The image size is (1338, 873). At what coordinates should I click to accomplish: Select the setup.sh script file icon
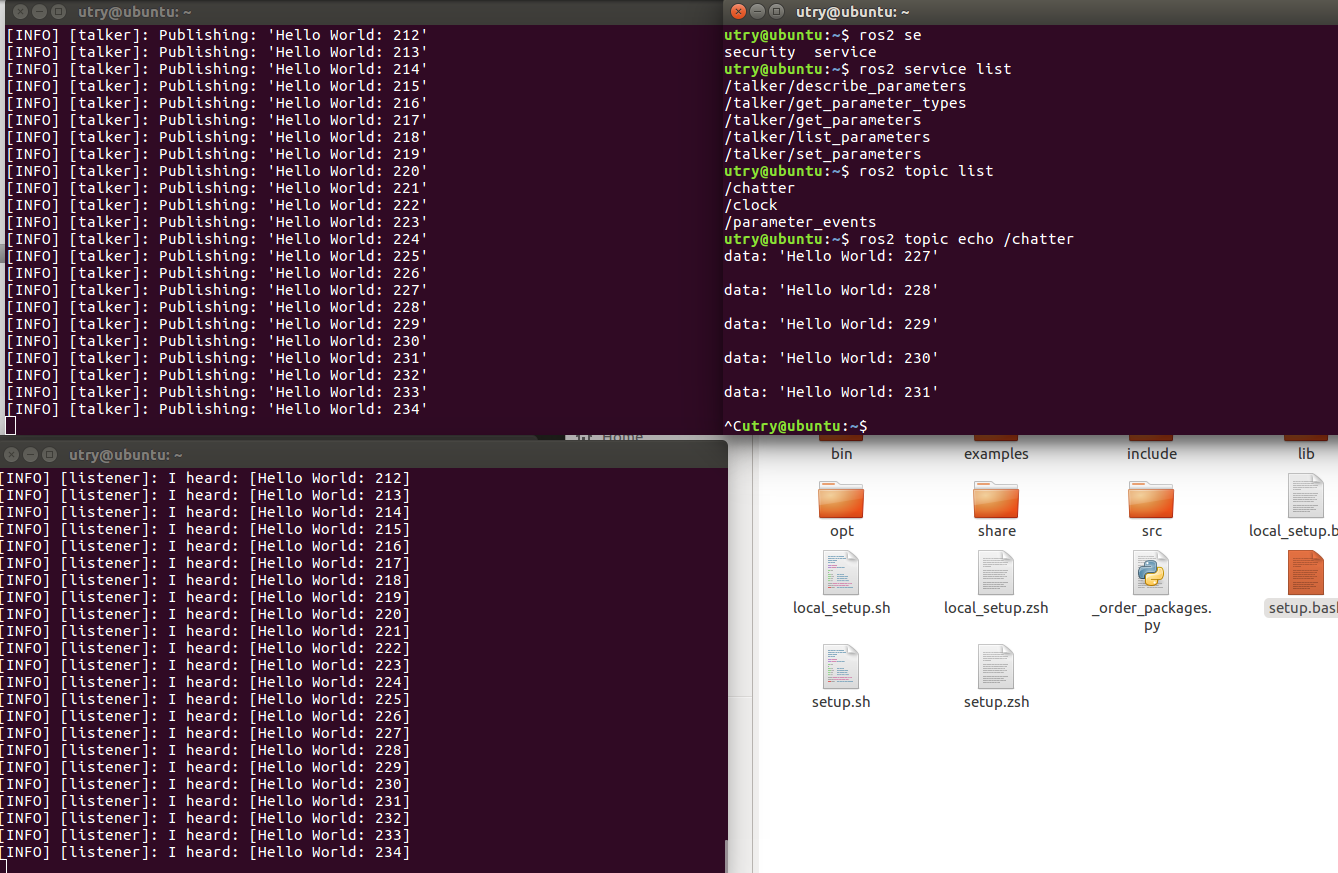[x=841, y=667]
